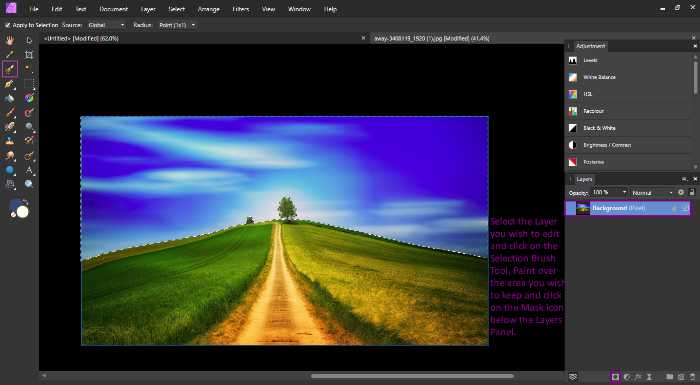
Task: Switch to the Untitled [Modified] document tab
Action: tap(81, 39)
